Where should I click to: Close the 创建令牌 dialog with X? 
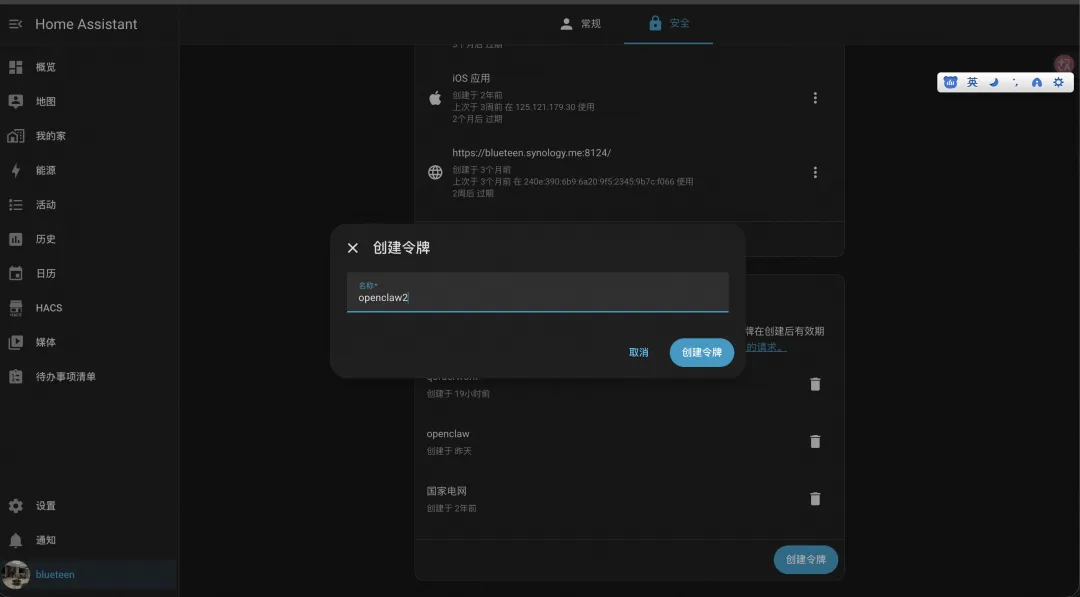click(353, 248)
